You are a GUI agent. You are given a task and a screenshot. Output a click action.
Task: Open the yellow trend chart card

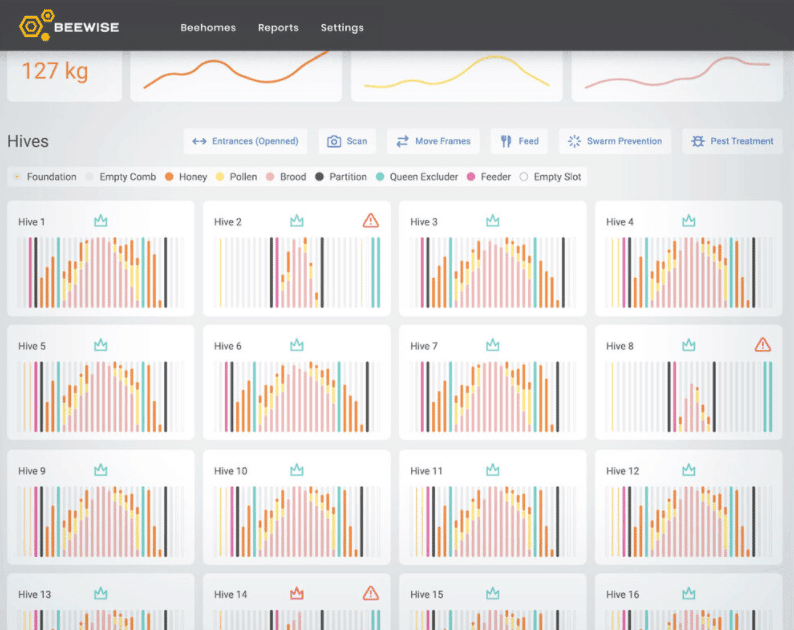pos(457,76)
